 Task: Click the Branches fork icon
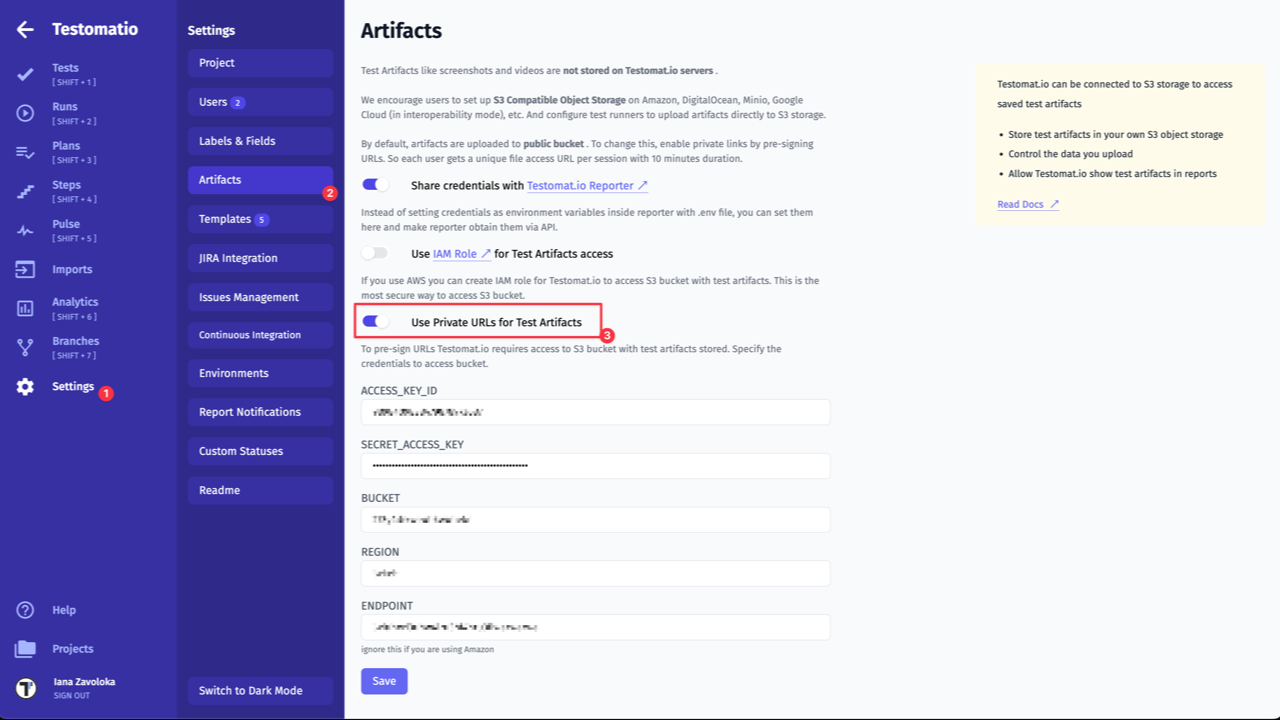25,347
